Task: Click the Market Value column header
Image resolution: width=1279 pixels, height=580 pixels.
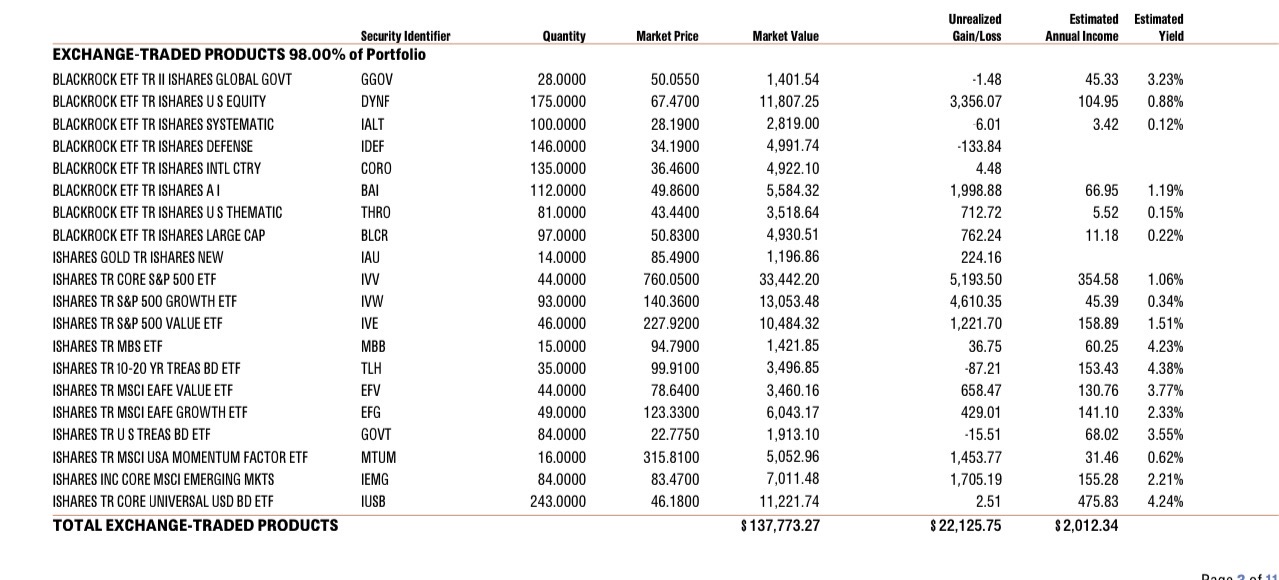Action: tap(785, 36)
